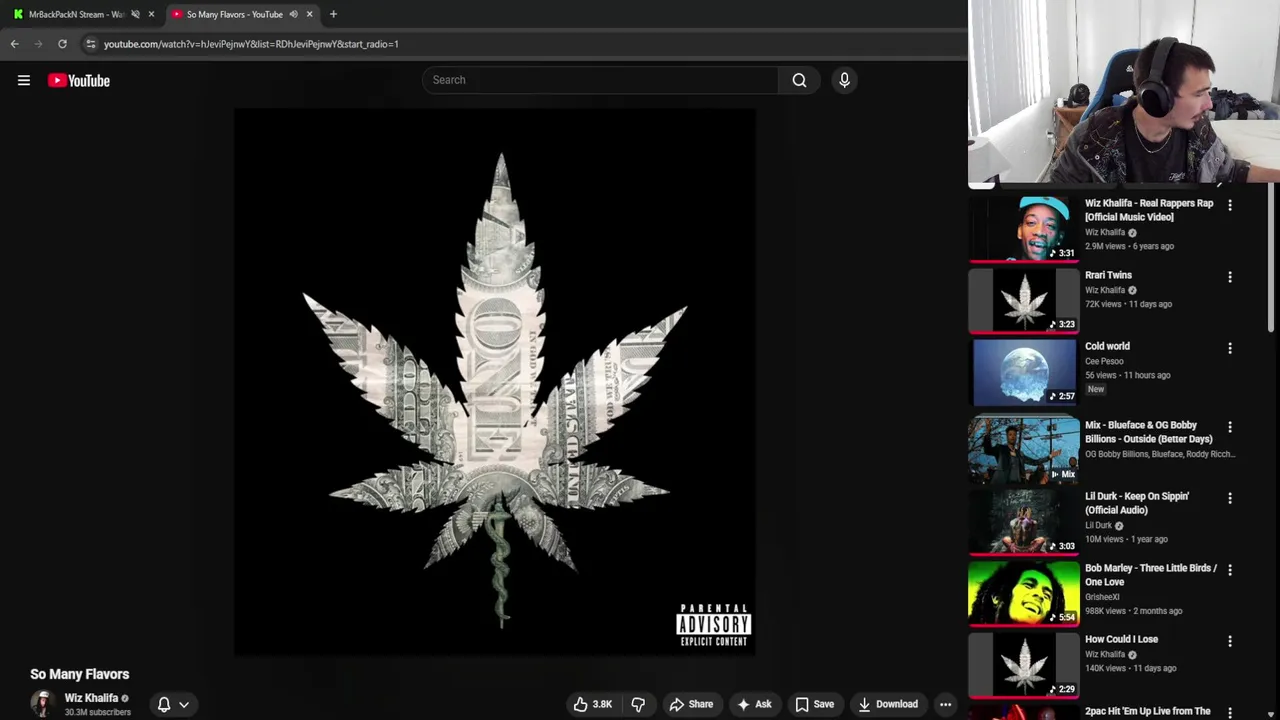Expand the notification options chevron
This screenshot has width=1280, height=720.
(x=184, y=704)
